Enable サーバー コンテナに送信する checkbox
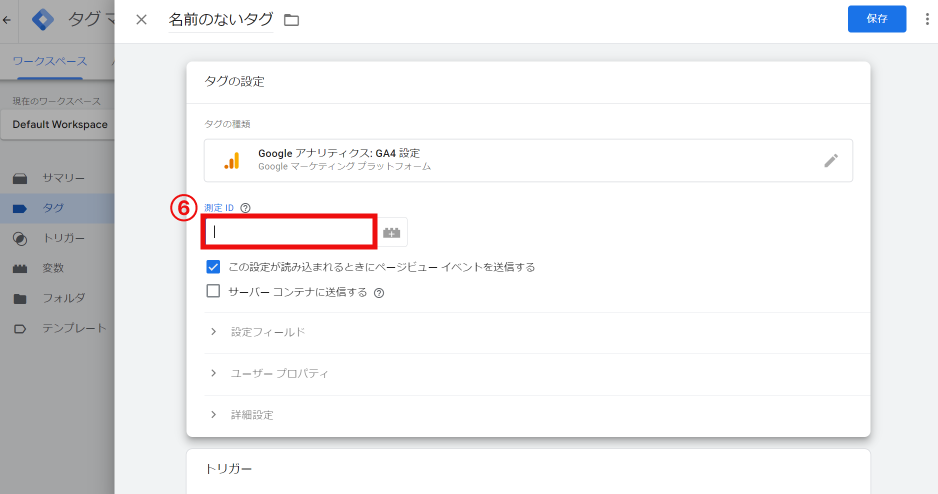The image size is (938, 494). [213, 291]
